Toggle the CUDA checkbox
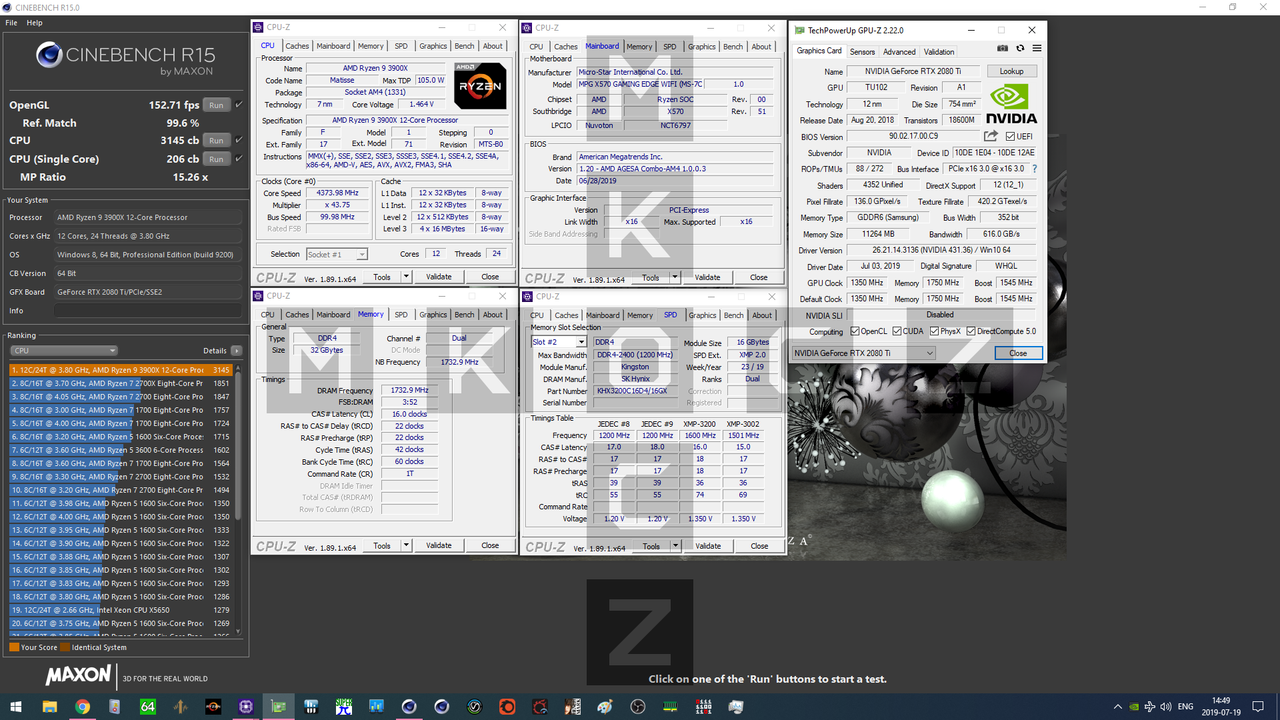The width and height of the screenshot is (1280, 720). 896,331
